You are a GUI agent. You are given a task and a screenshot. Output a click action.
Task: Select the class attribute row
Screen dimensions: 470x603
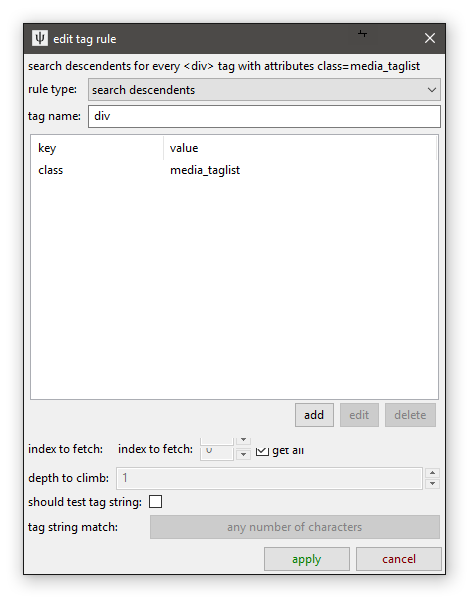(x=234, y=170)
